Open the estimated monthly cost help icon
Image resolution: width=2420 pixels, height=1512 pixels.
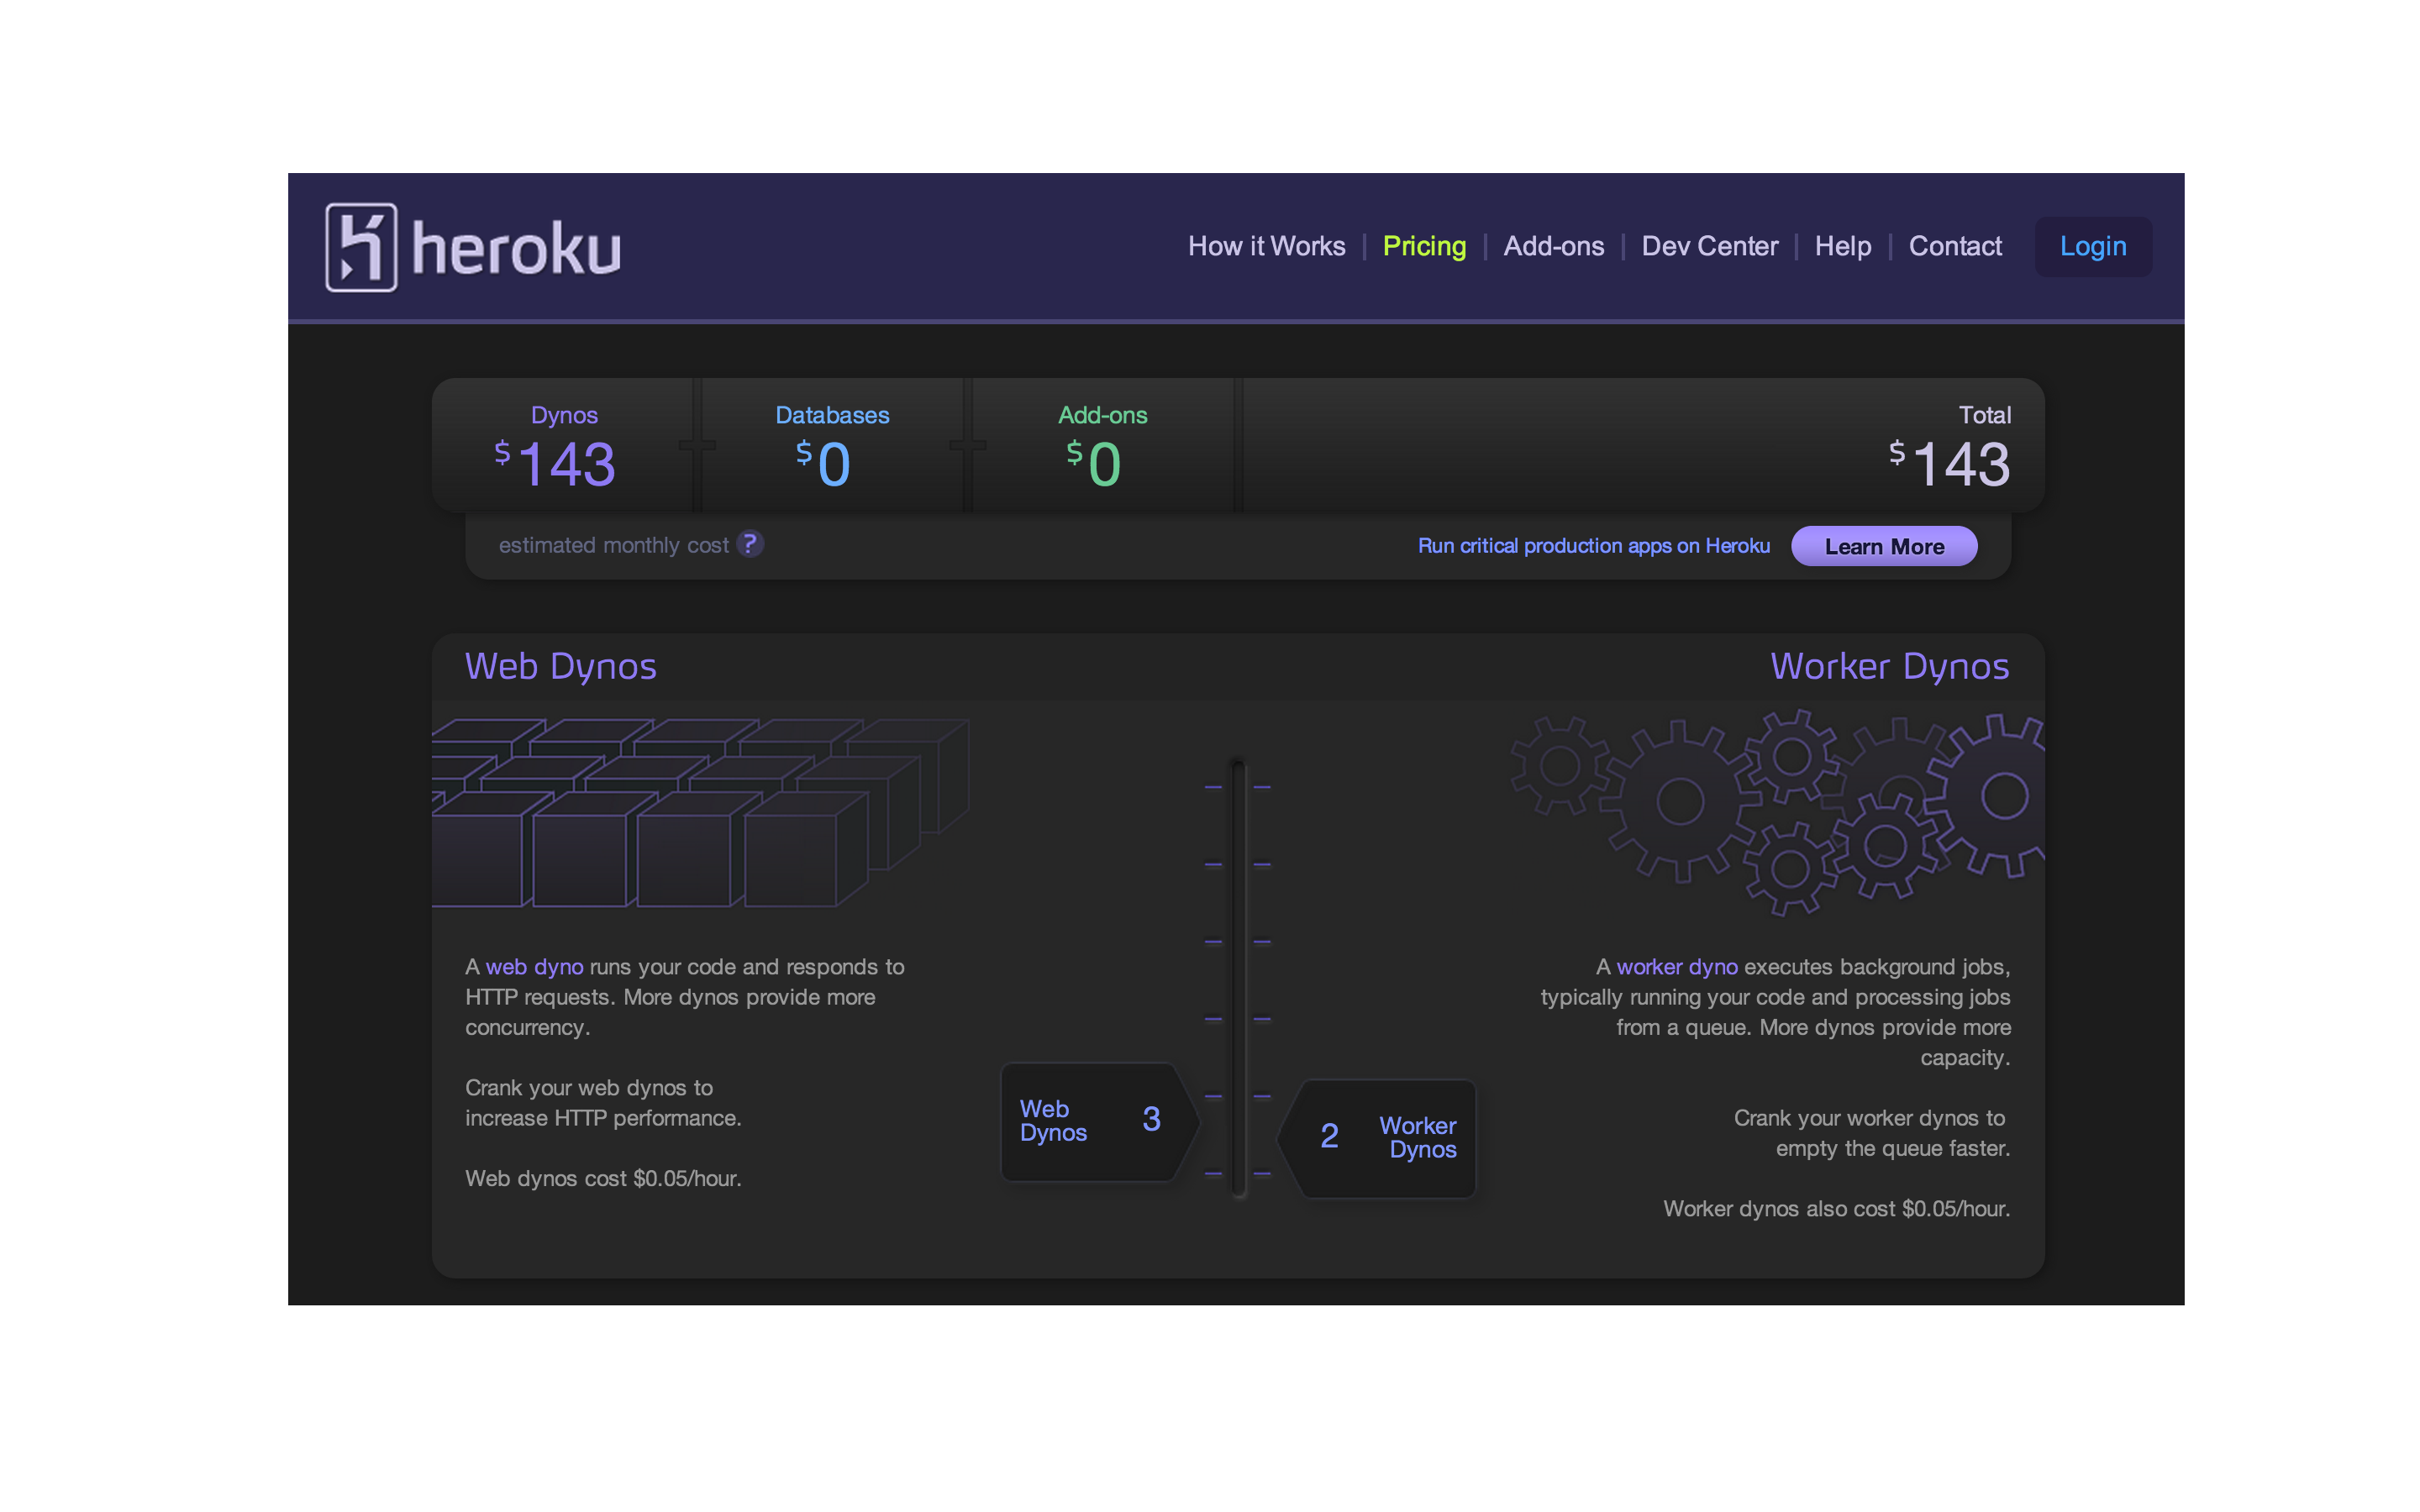750,544
